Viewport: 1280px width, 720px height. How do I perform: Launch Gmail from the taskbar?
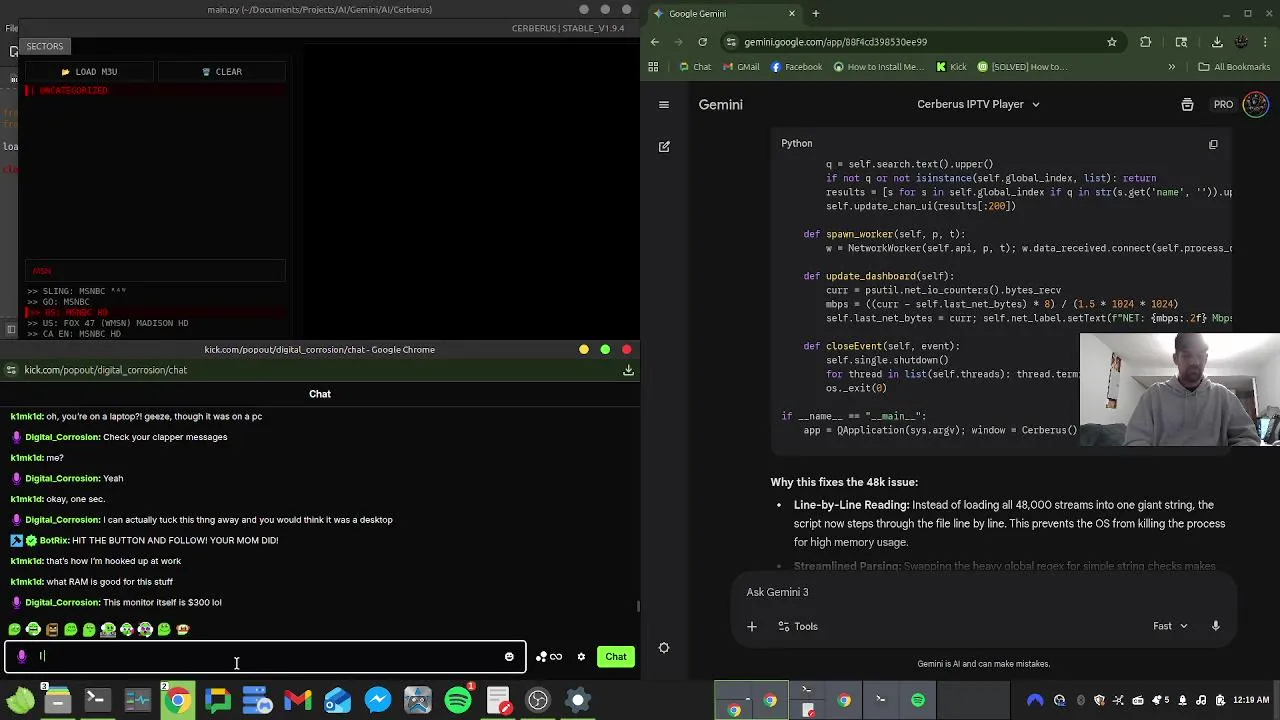coord(298,700)
